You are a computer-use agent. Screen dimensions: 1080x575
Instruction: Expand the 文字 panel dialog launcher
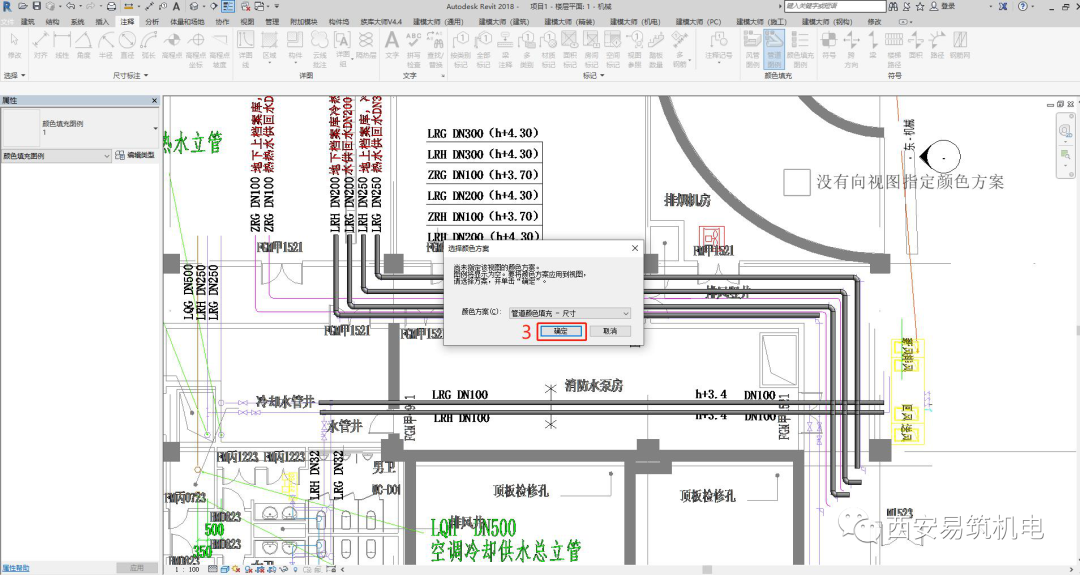[x=443, y=76]
